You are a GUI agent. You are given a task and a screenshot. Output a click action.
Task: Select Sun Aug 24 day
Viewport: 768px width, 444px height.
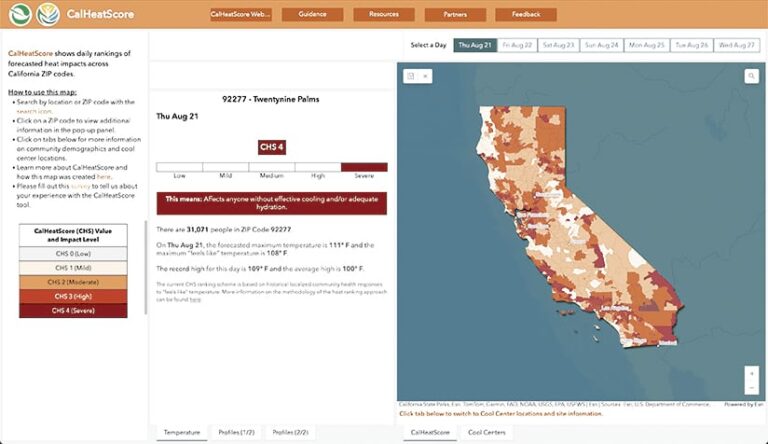click(x=601, y=45)
